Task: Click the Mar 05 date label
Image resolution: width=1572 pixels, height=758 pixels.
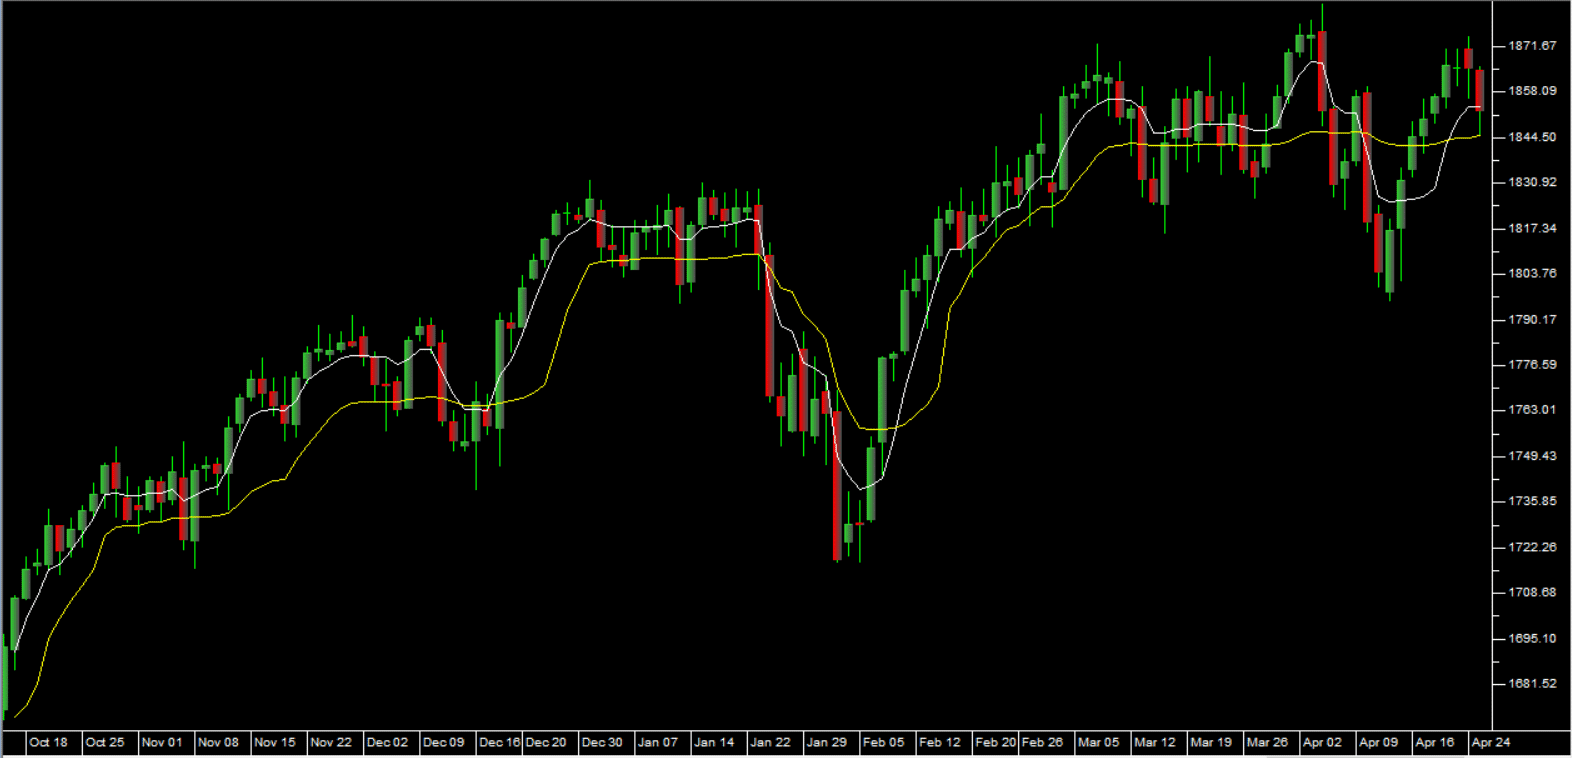Action: [x=1099, y=742]
